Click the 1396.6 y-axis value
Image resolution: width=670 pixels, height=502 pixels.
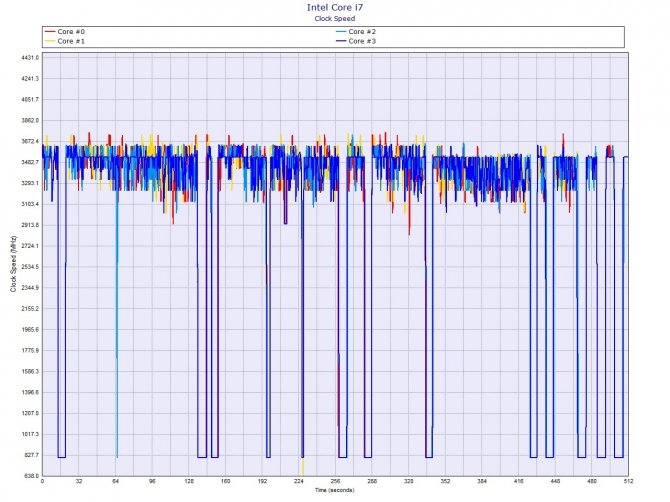click(x=30, y=393)
